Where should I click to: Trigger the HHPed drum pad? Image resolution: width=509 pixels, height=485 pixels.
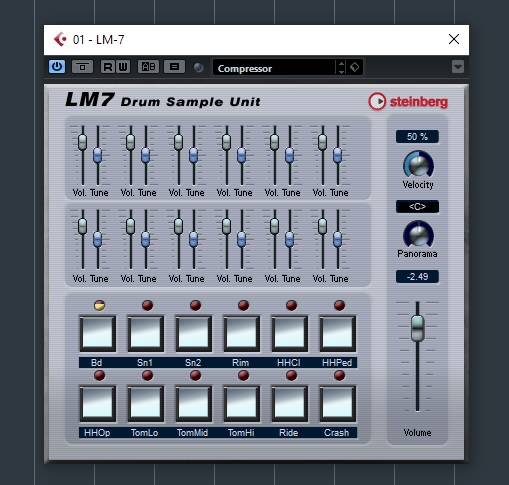[338, 334]
